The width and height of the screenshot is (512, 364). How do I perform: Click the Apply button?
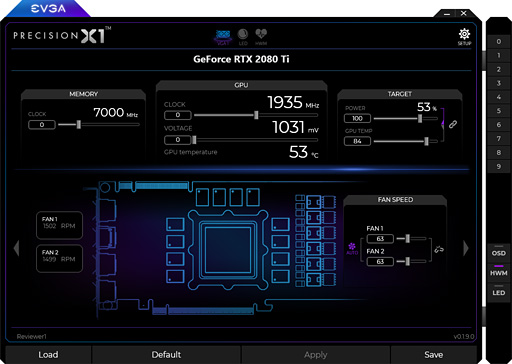pos(315,355)
